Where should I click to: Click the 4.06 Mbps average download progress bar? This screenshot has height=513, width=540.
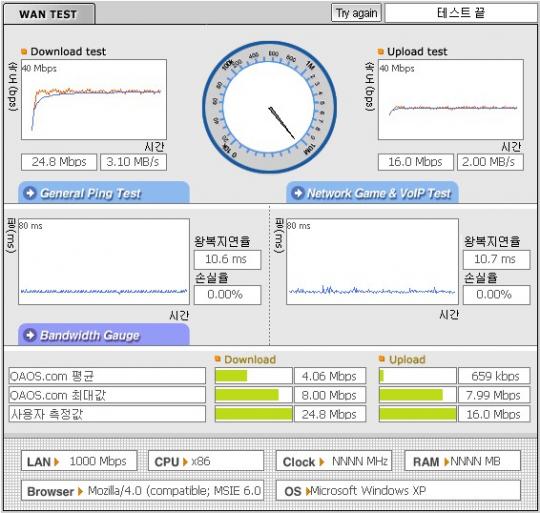click(253, 376)
